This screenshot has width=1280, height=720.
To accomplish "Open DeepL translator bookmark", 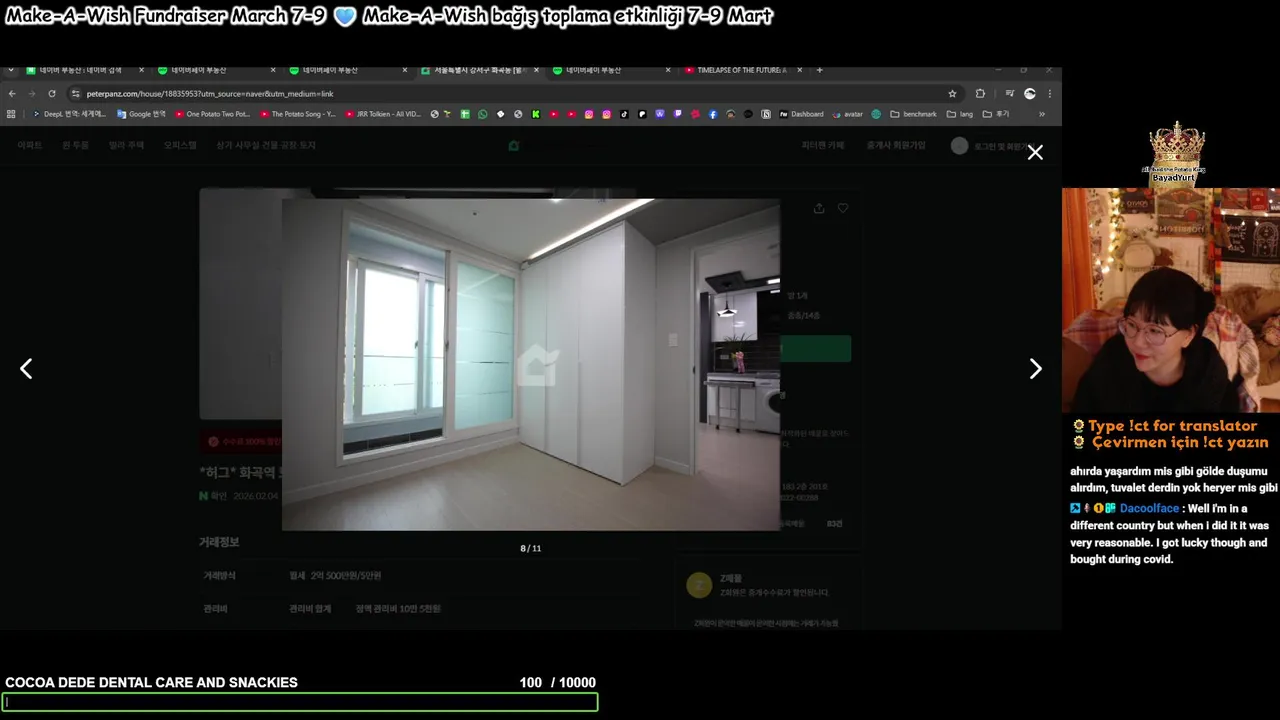I will 69,114.
